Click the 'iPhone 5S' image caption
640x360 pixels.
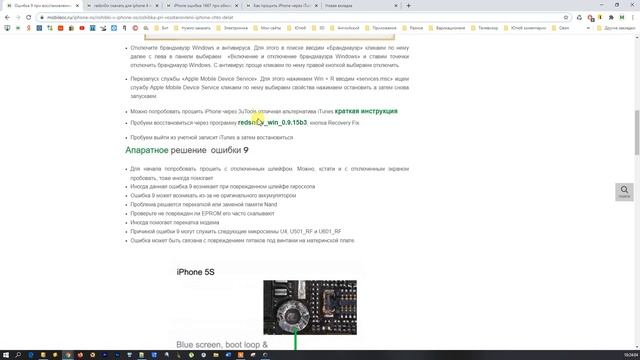click(196, 272)
